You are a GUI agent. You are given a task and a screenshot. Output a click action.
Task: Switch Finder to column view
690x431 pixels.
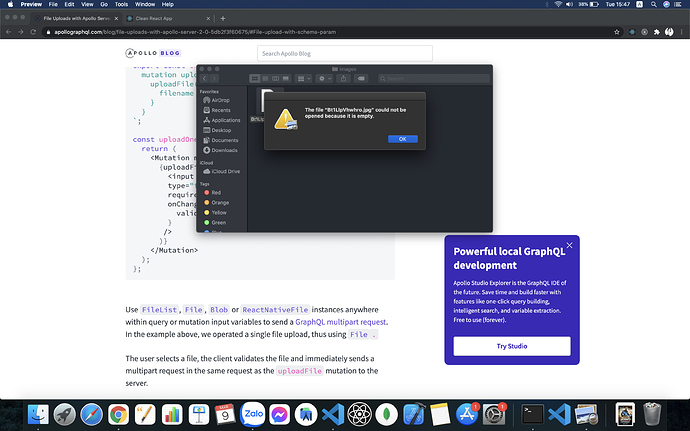click(275, 78)
